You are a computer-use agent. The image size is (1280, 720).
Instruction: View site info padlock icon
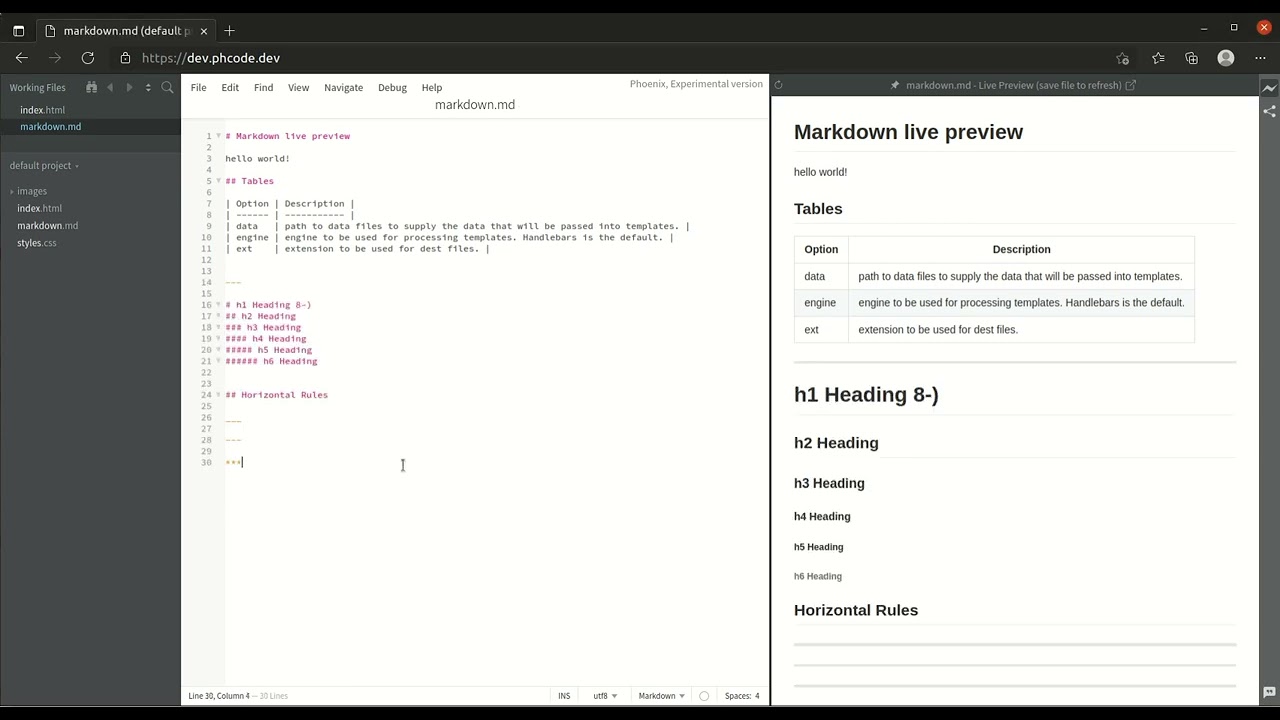tap(125, 58)
